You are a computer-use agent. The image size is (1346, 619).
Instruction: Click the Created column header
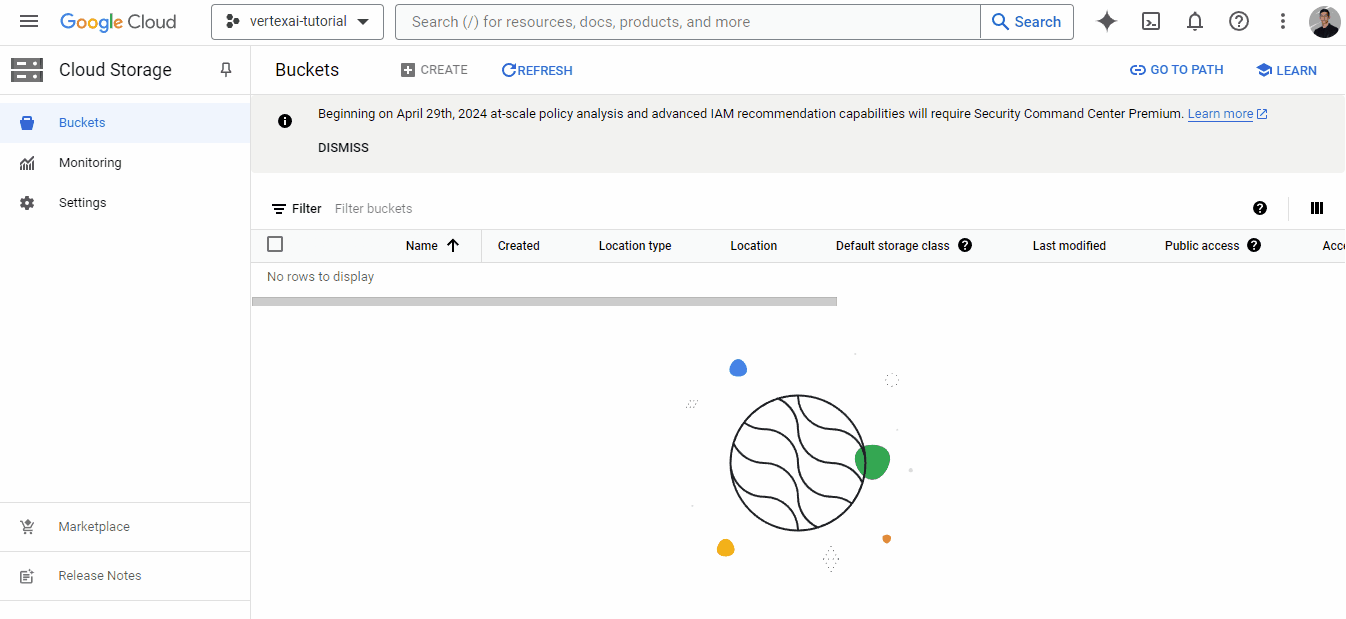click(519, 246)
